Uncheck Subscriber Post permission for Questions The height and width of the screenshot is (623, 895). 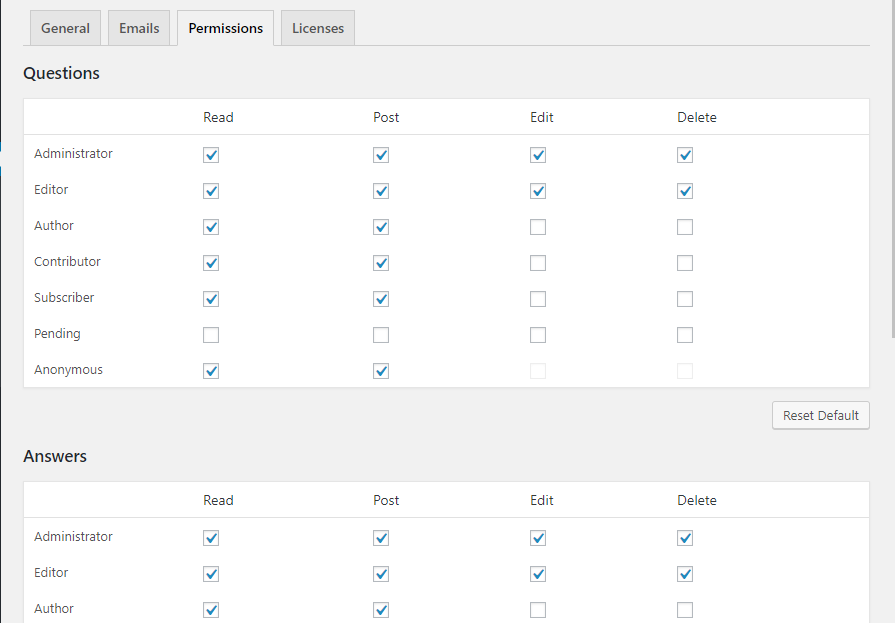381,299
